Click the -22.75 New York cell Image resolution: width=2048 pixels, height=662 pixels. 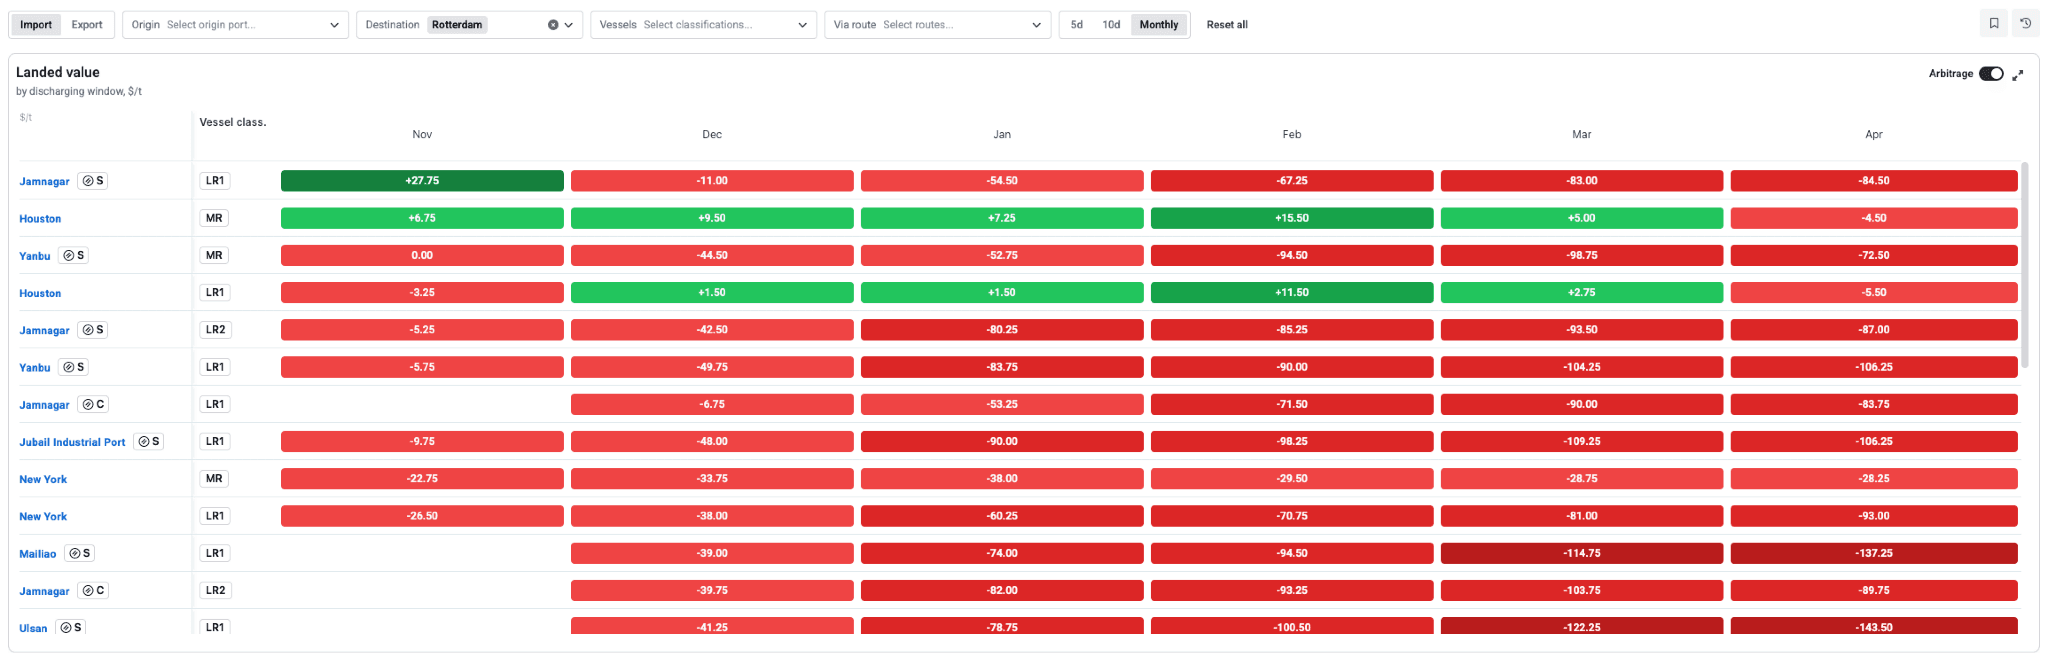pos(422,478)
